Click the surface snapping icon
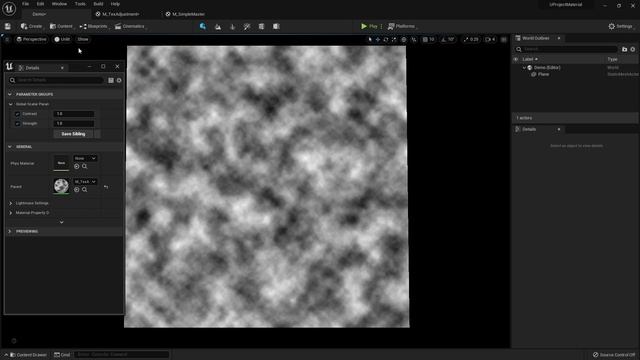 414,40
